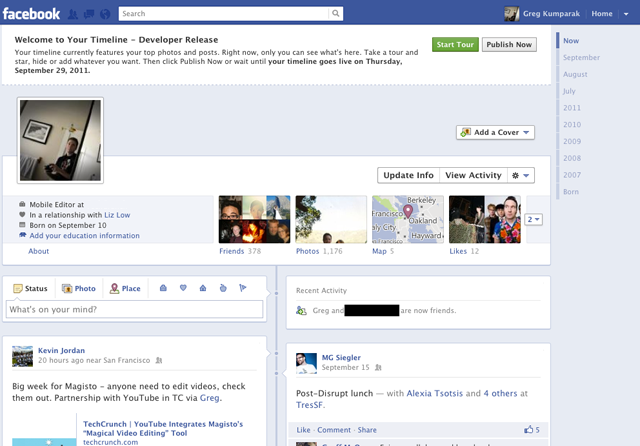Viewport: 640px width, 446px height.
Task: Open Greg Kumparak's avatar in header
Action: click(x=511, y=14)
